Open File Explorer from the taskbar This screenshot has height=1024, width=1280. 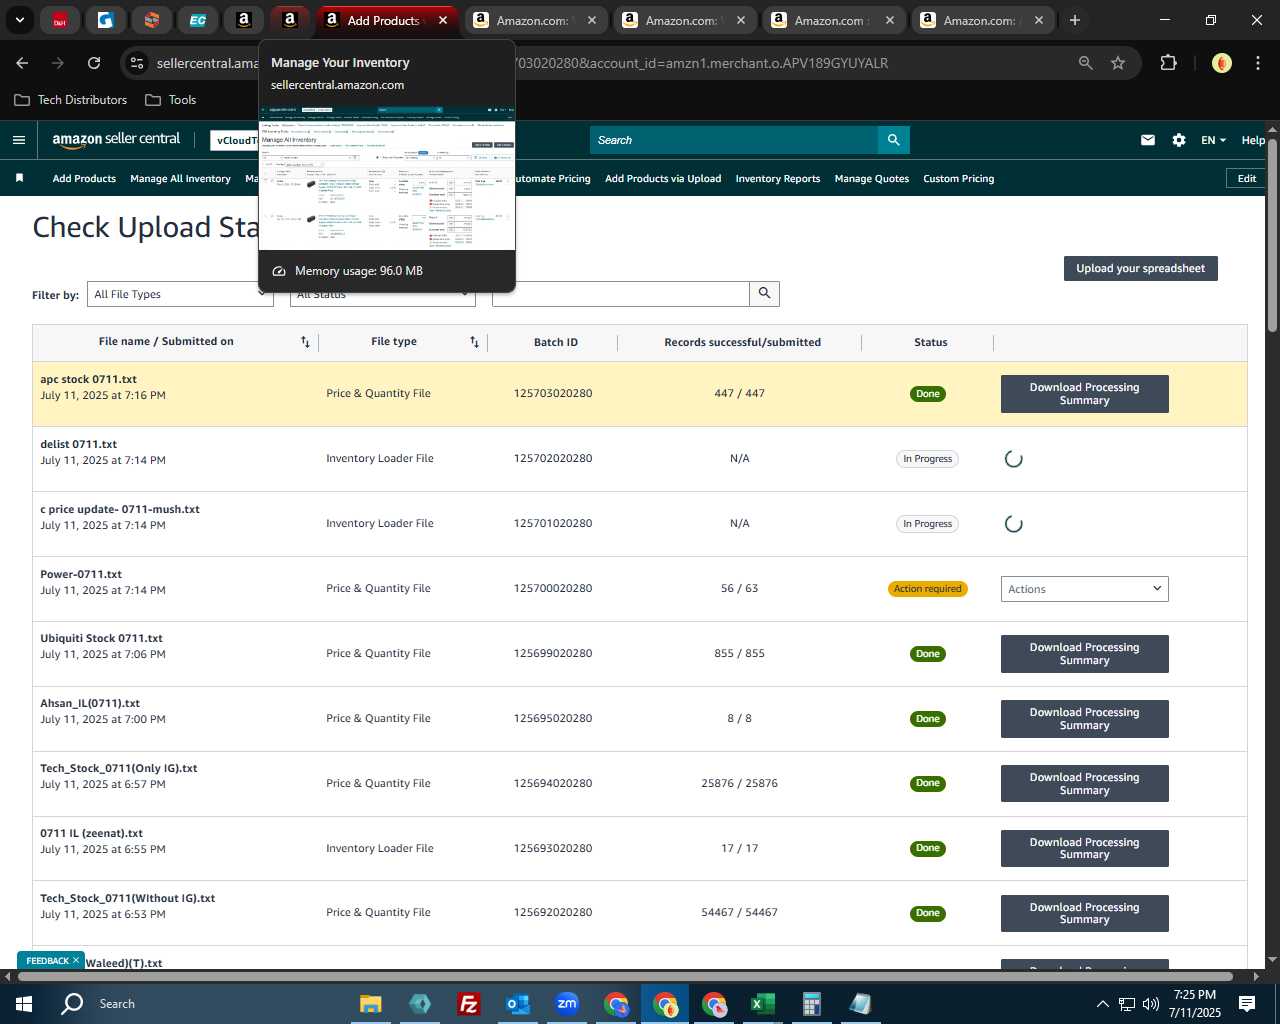click(x=371, y=1004)
